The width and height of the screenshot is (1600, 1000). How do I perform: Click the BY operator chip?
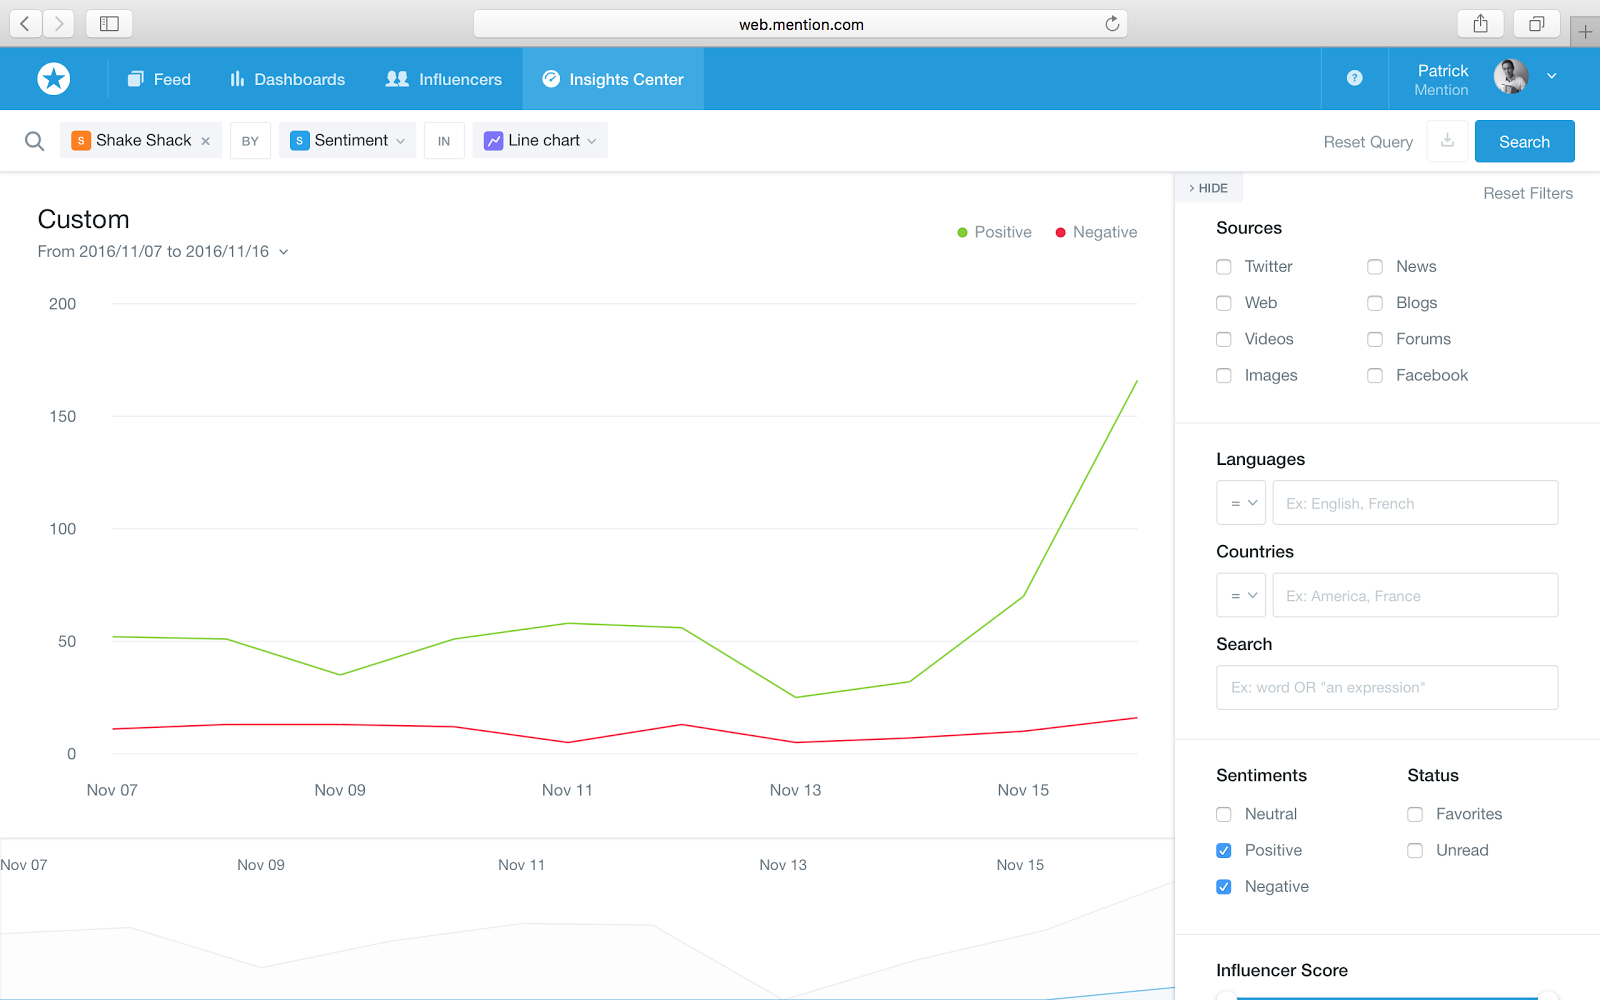(x=250, y=141)
